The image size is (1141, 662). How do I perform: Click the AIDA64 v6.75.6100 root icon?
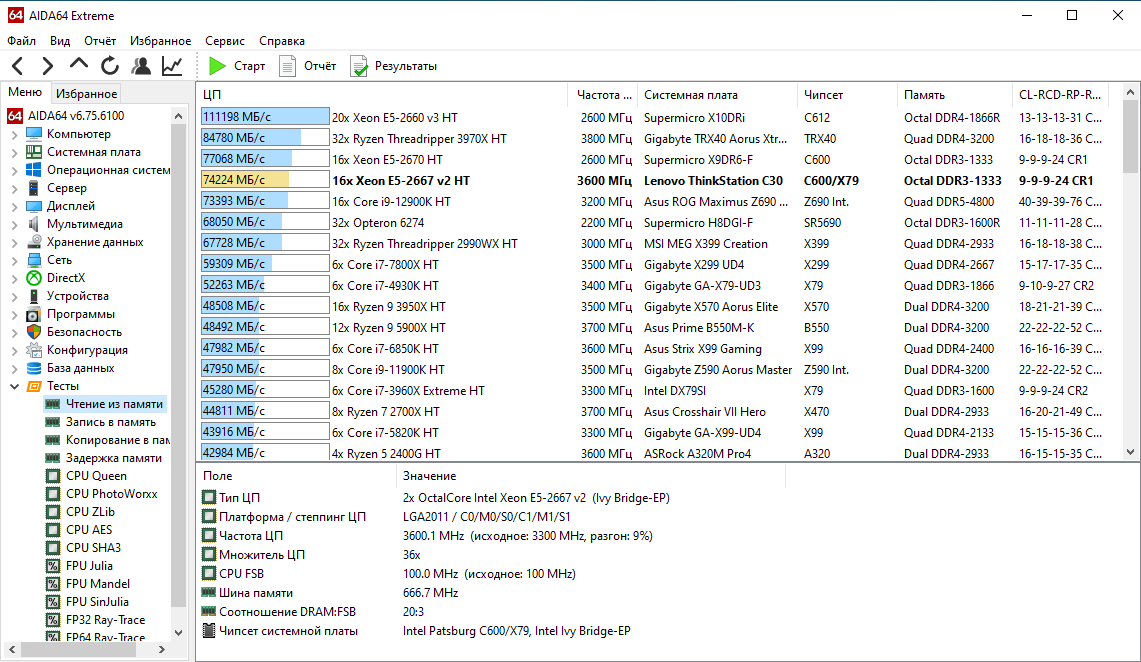(x=15, y=116)
